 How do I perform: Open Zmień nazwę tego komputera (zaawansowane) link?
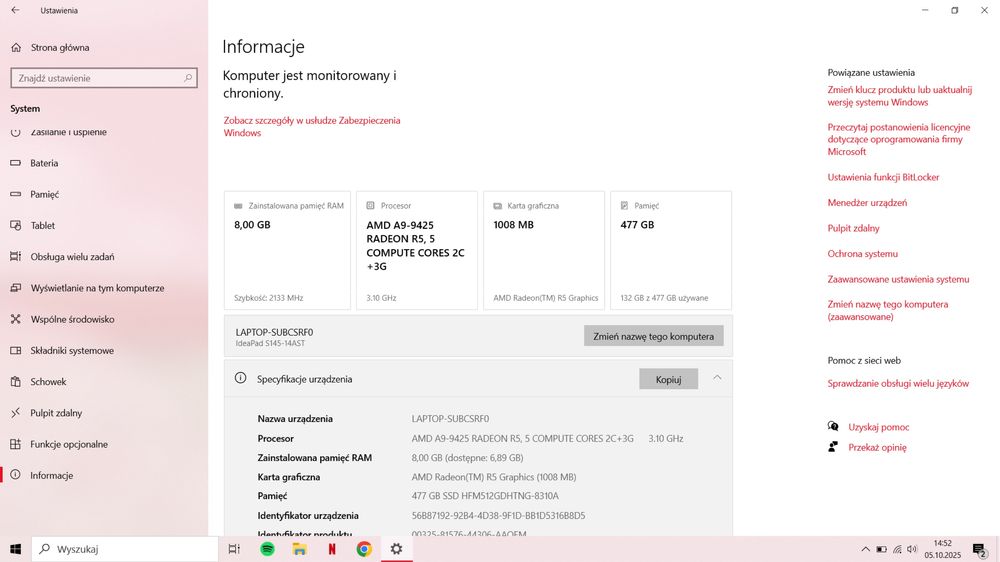point(888,311)
